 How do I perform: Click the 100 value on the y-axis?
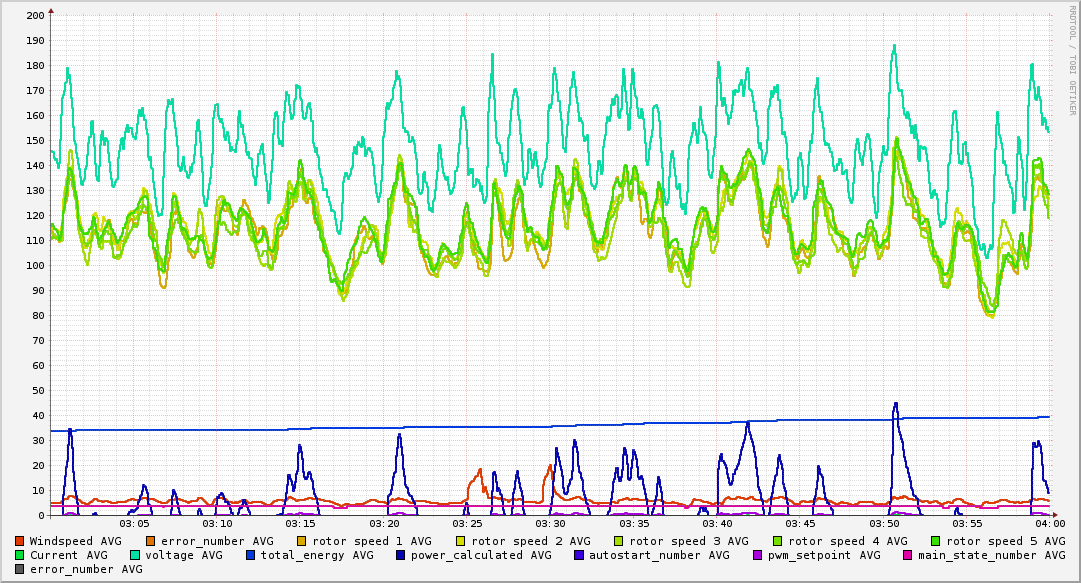(x=35, y=266)
